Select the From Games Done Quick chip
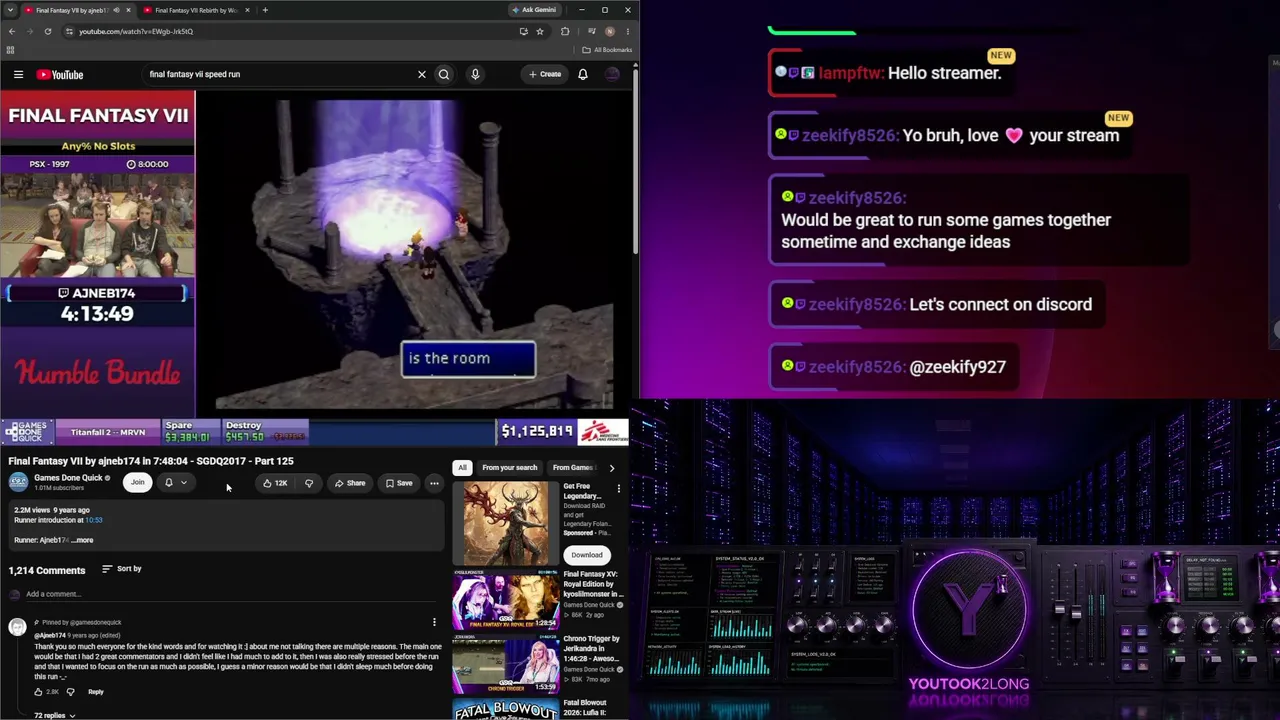The height and width of the screenshot is (720, 1280). click(x=574, y=468)
